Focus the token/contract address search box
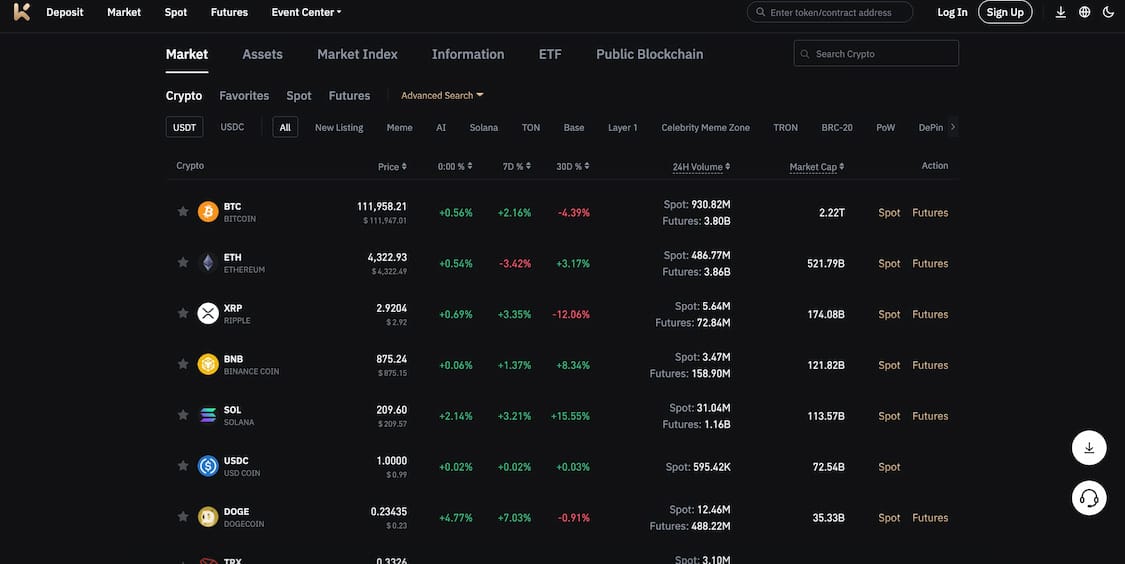1125x564 pixels. point(830,12)
